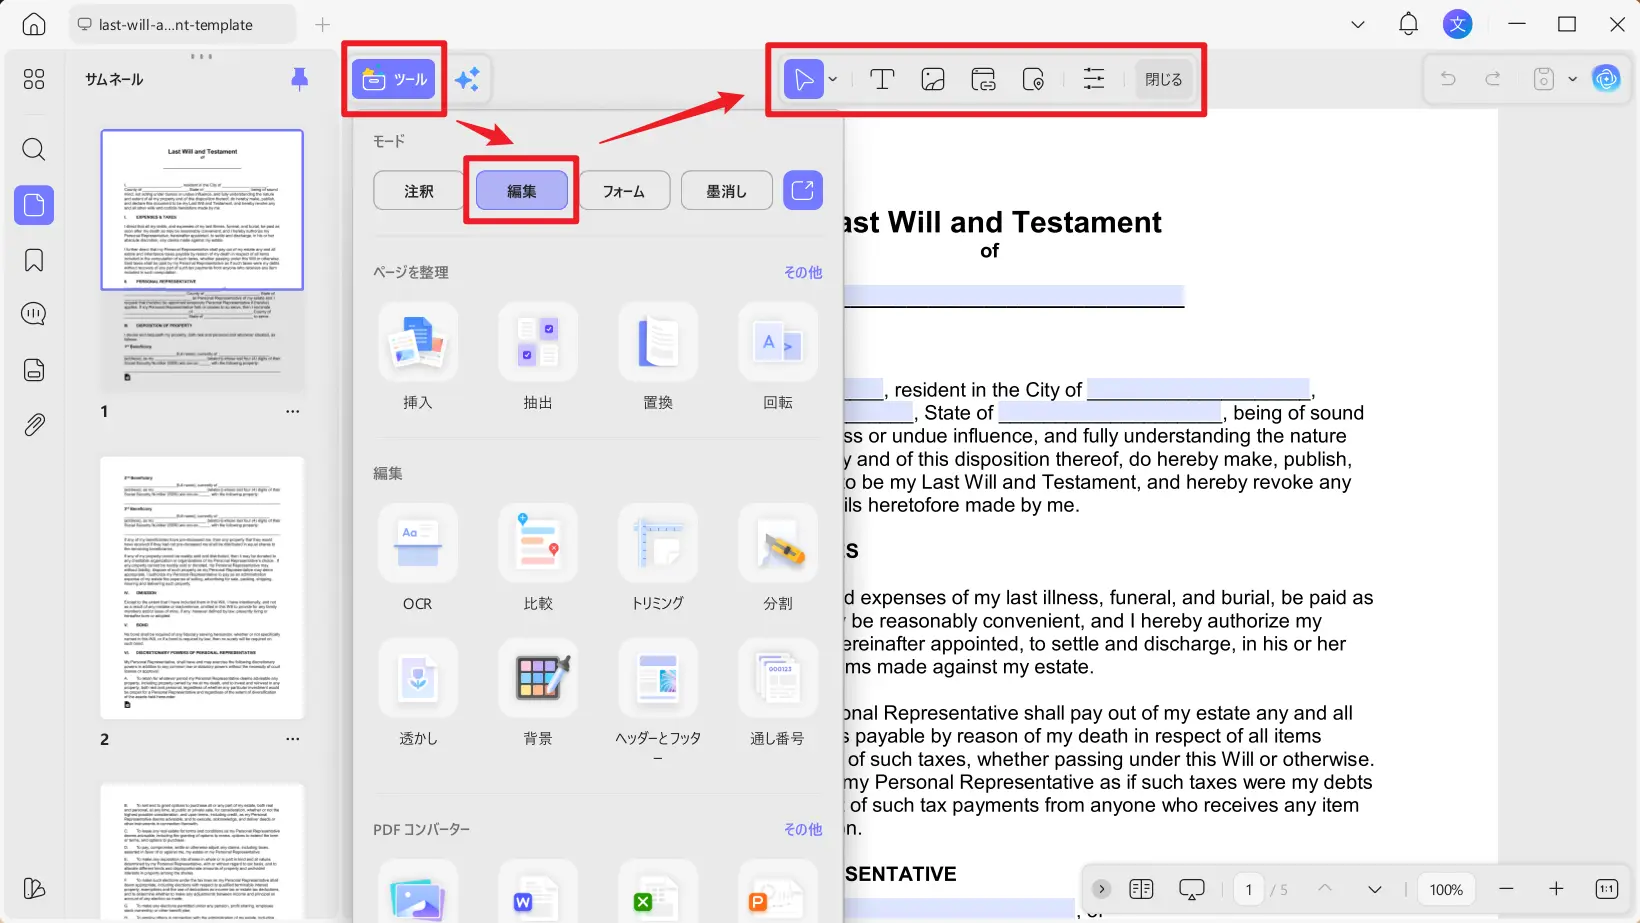Image resolution: width=1640 pixels, height=923 pixels.
Task: Open the UPDF AI icon at top right
Action: 1606,79
